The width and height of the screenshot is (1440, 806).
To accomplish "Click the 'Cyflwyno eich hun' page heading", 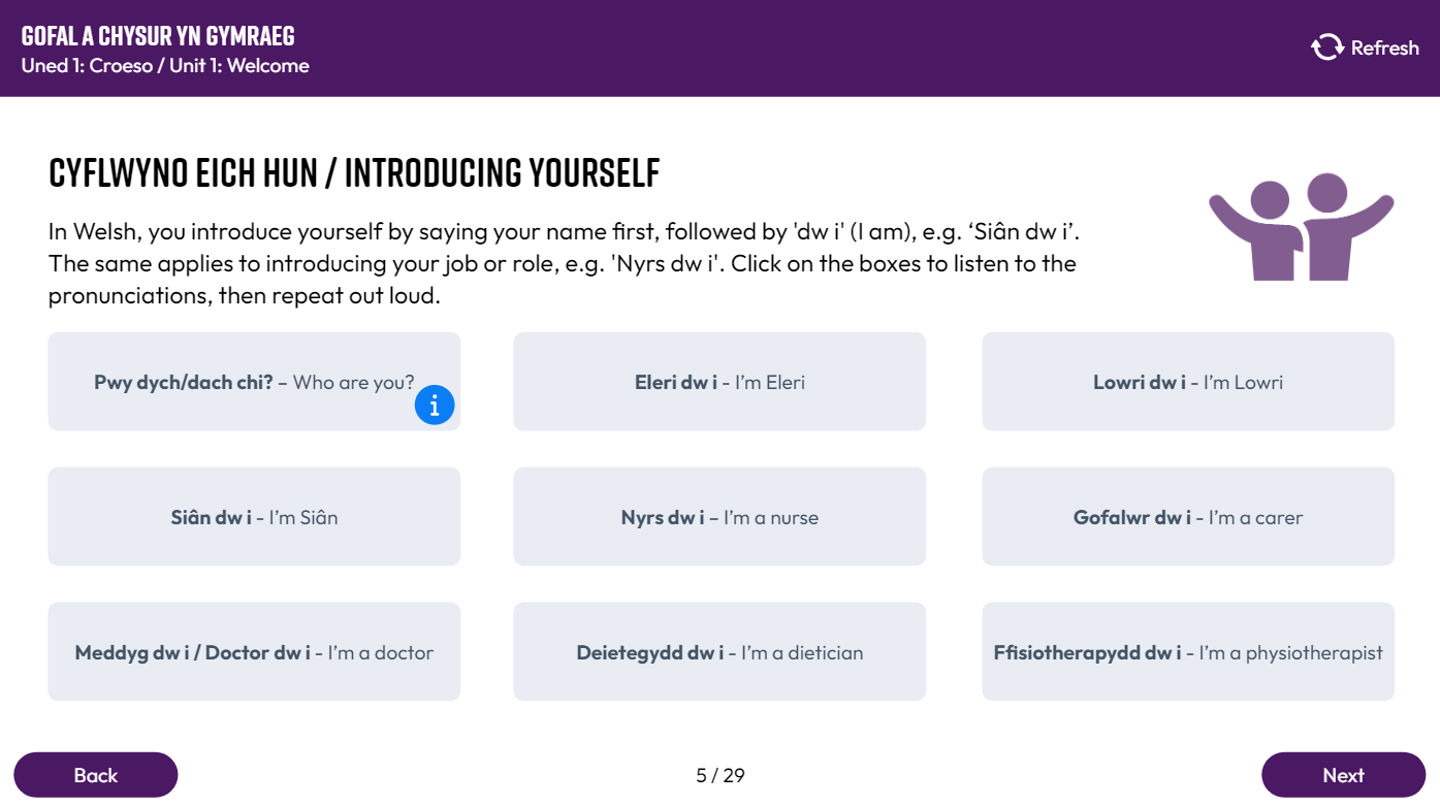I will (x=354, y=174).
